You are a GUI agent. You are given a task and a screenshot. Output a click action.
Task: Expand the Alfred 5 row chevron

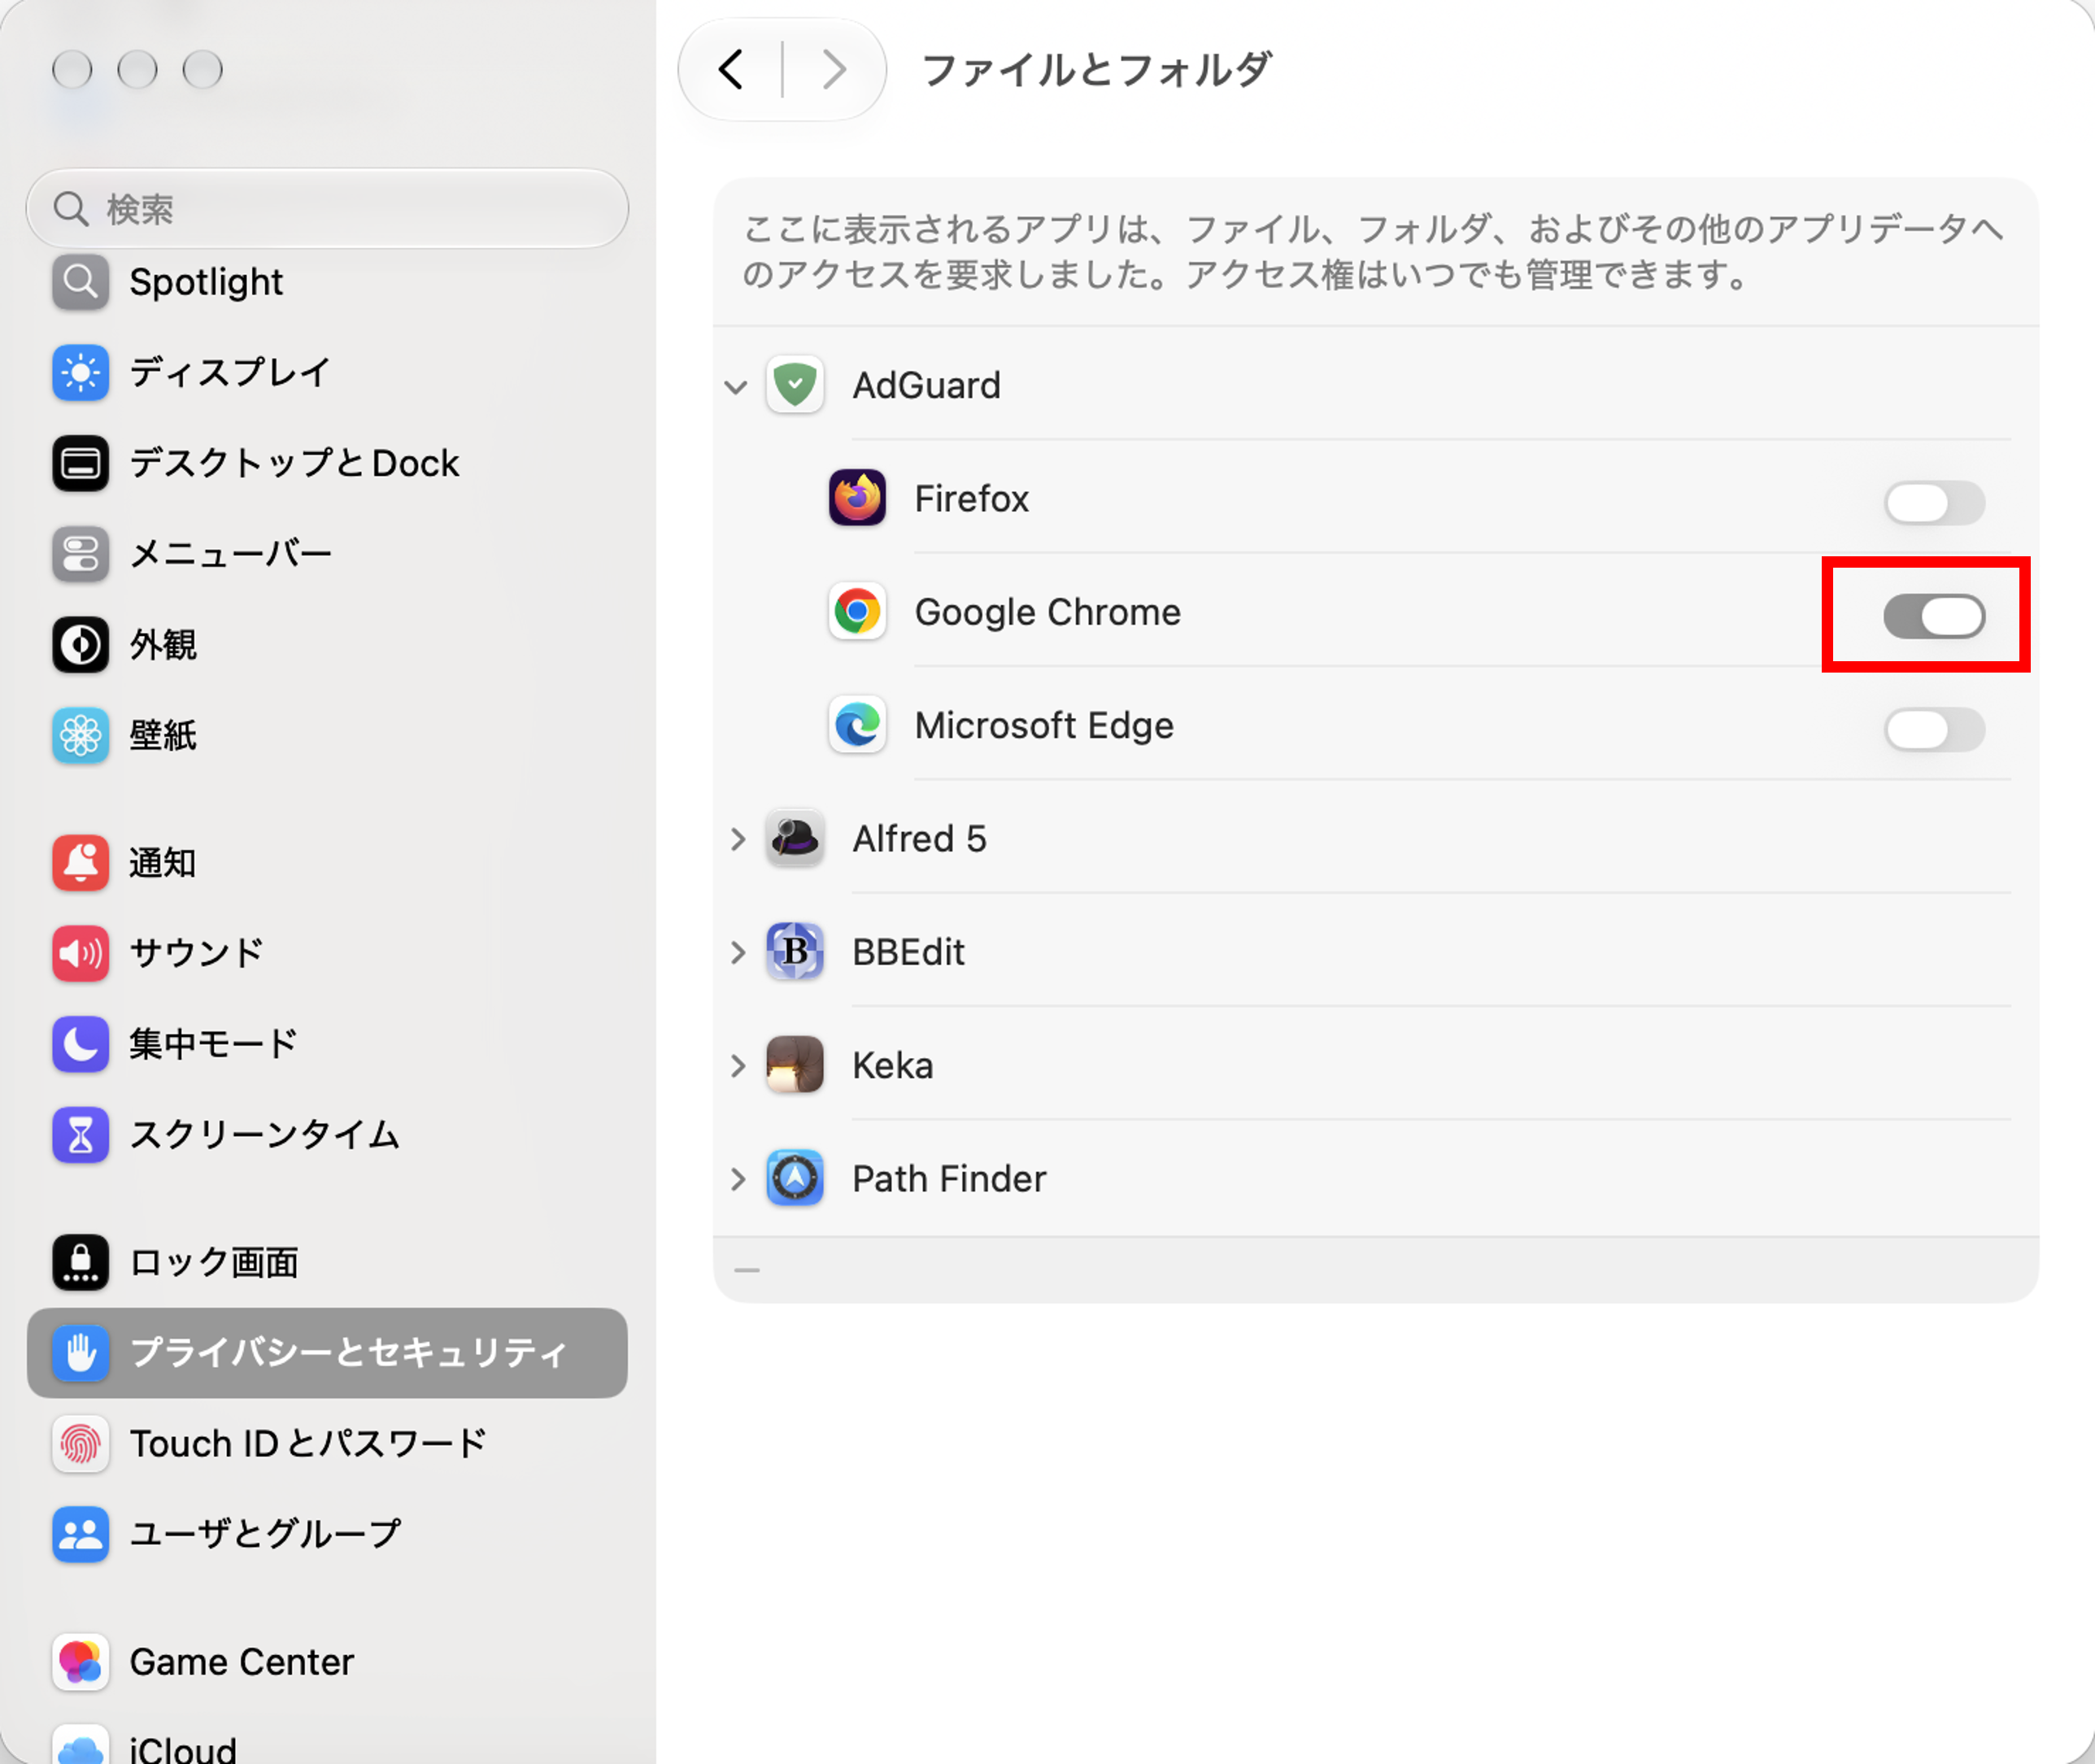point(738,839)
